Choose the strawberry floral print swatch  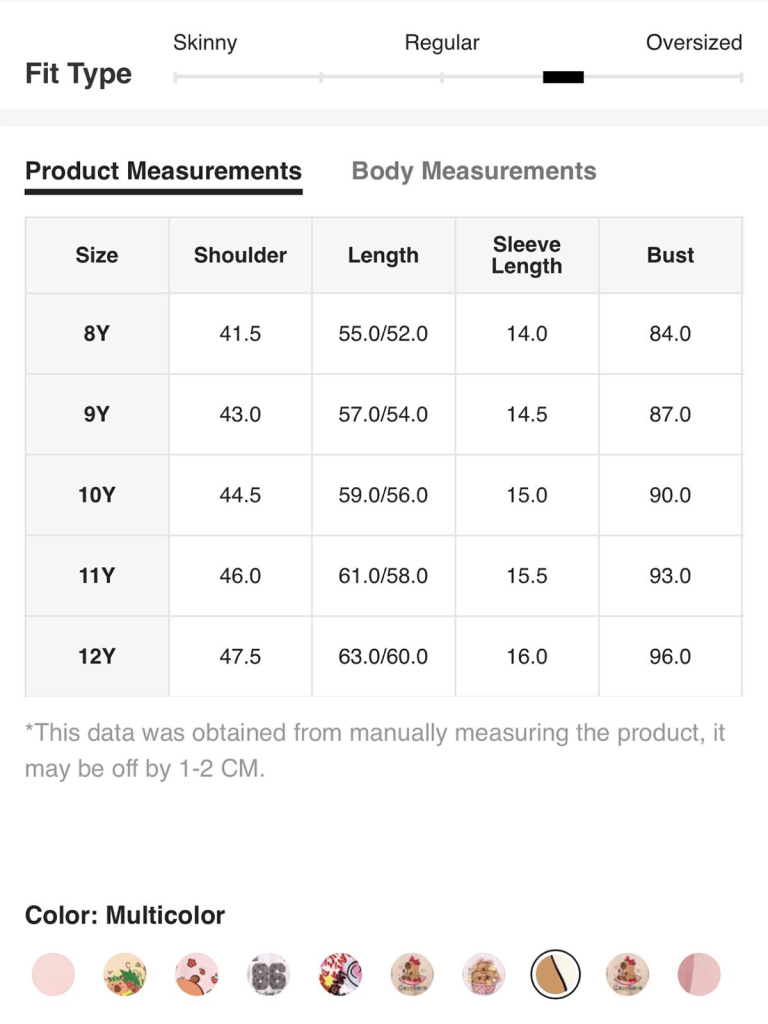(125, 974)
